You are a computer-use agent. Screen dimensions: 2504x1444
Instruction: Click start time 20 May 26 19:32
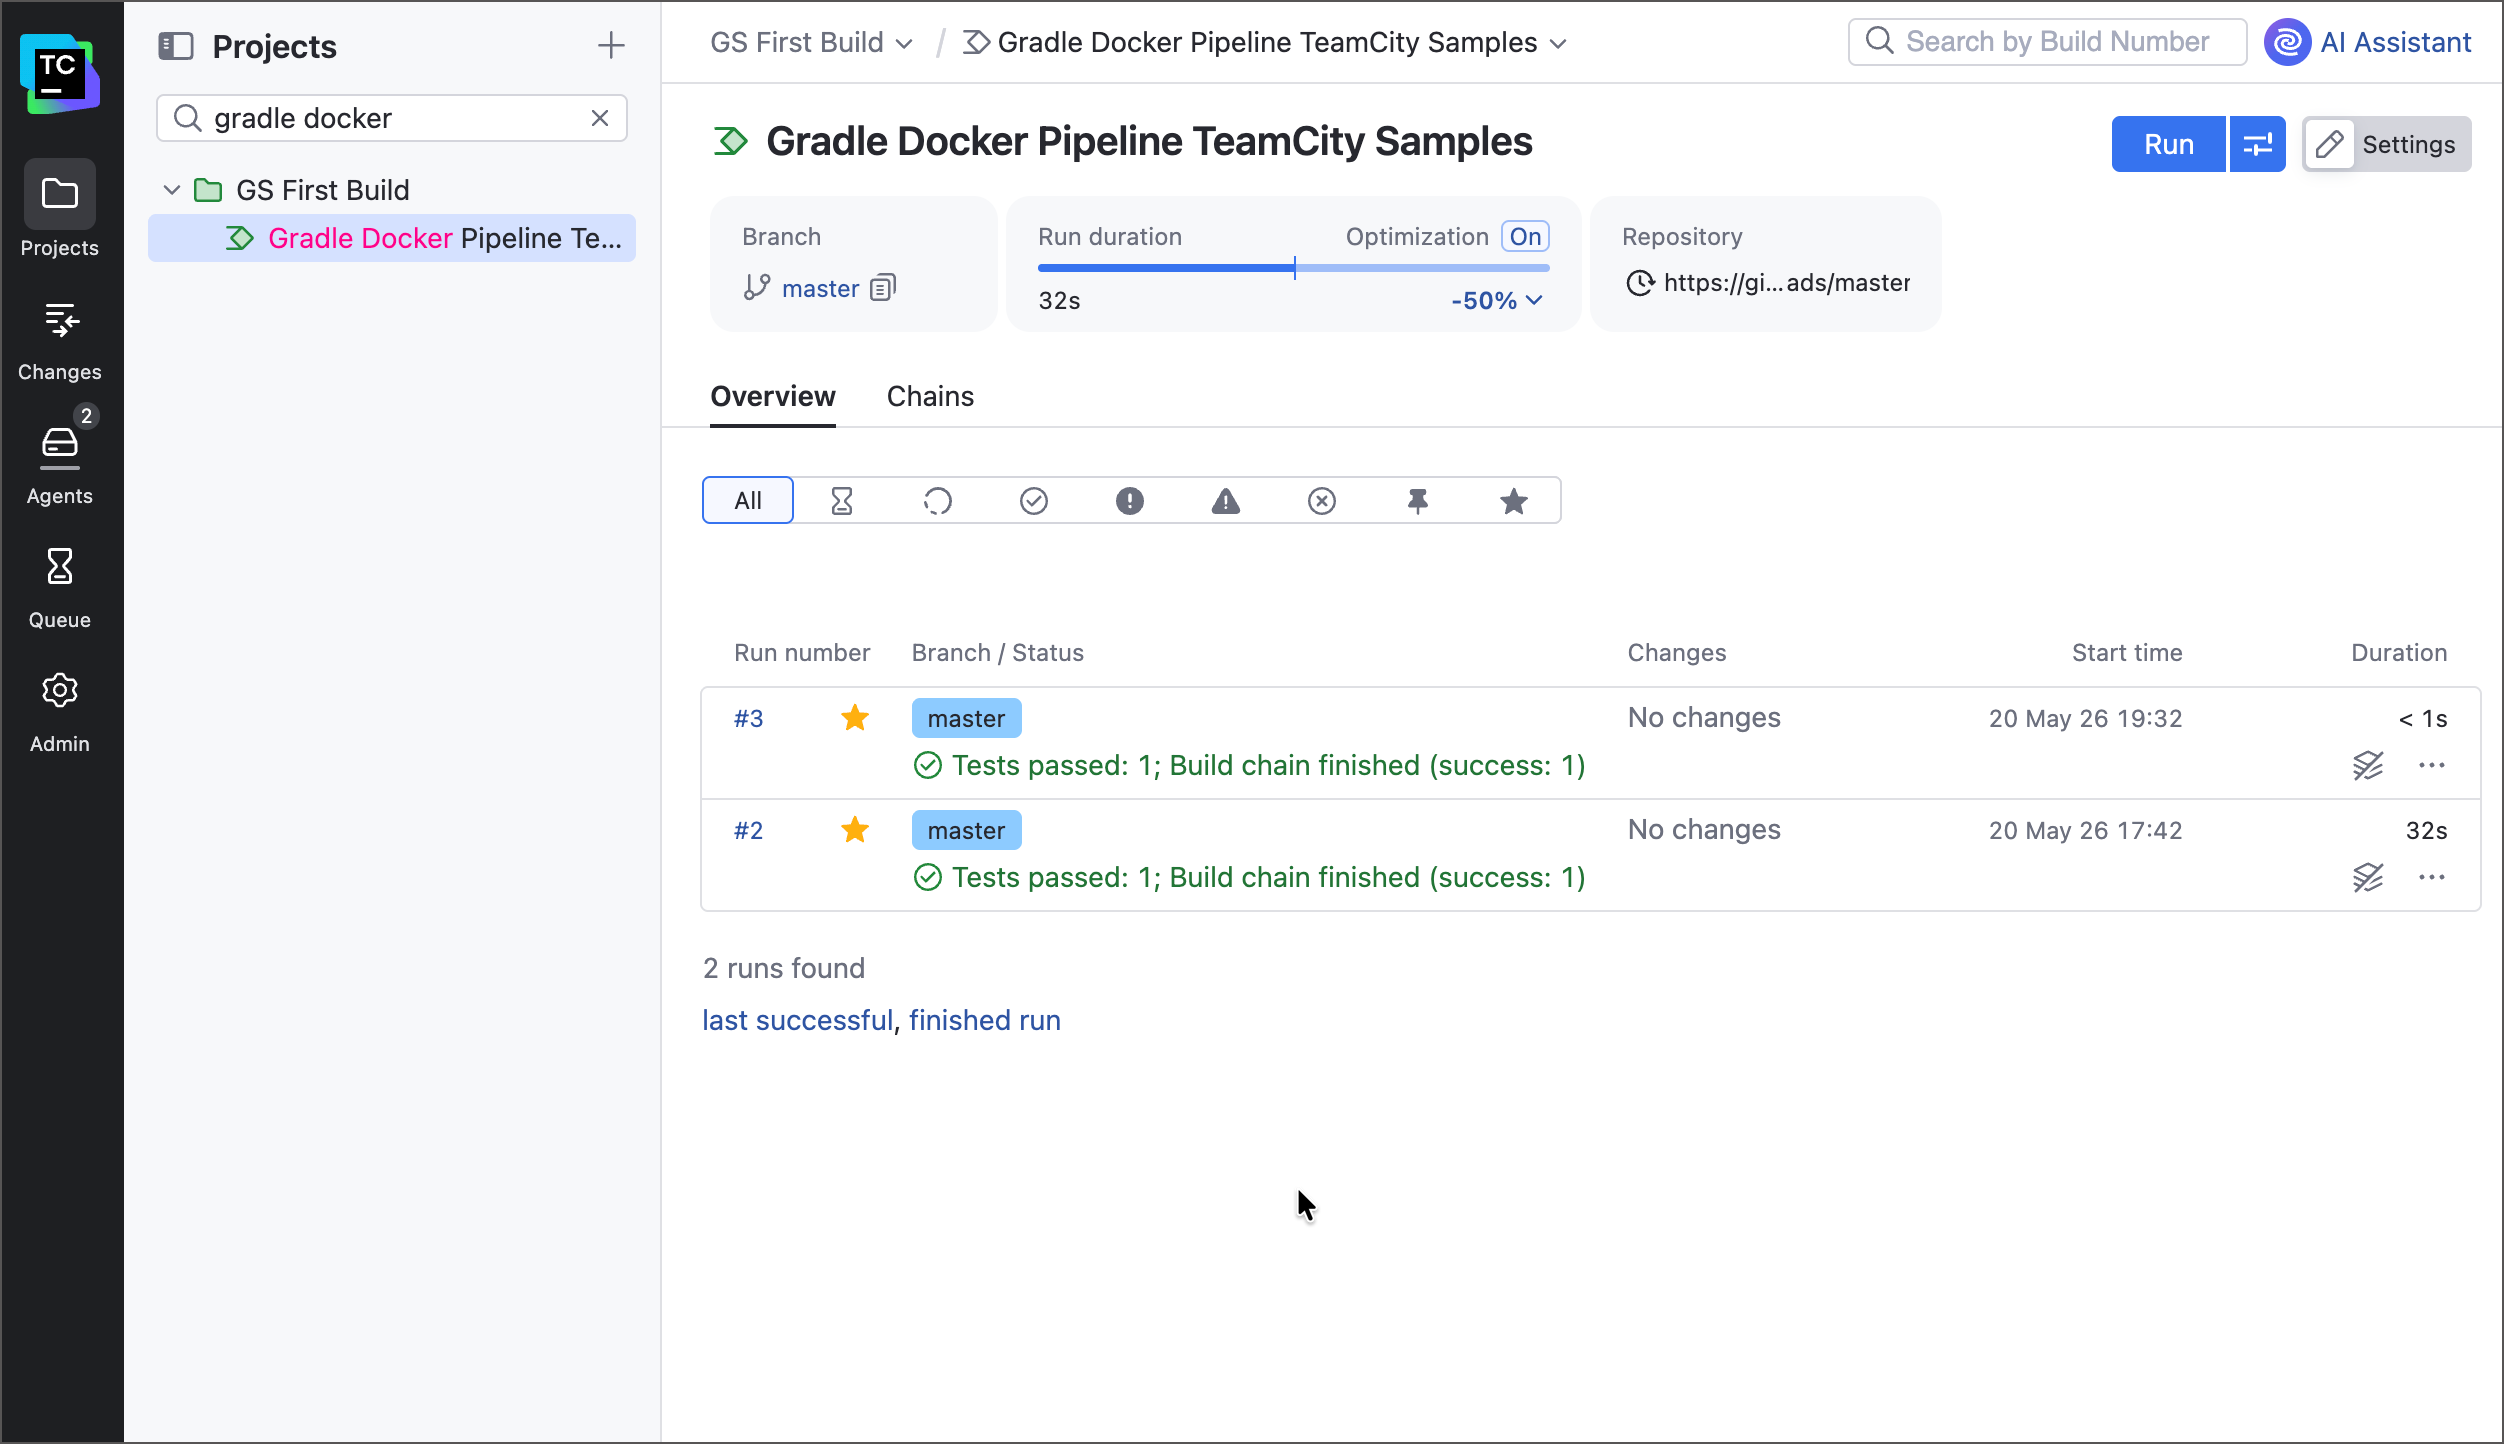click(x=2085, y=719)
